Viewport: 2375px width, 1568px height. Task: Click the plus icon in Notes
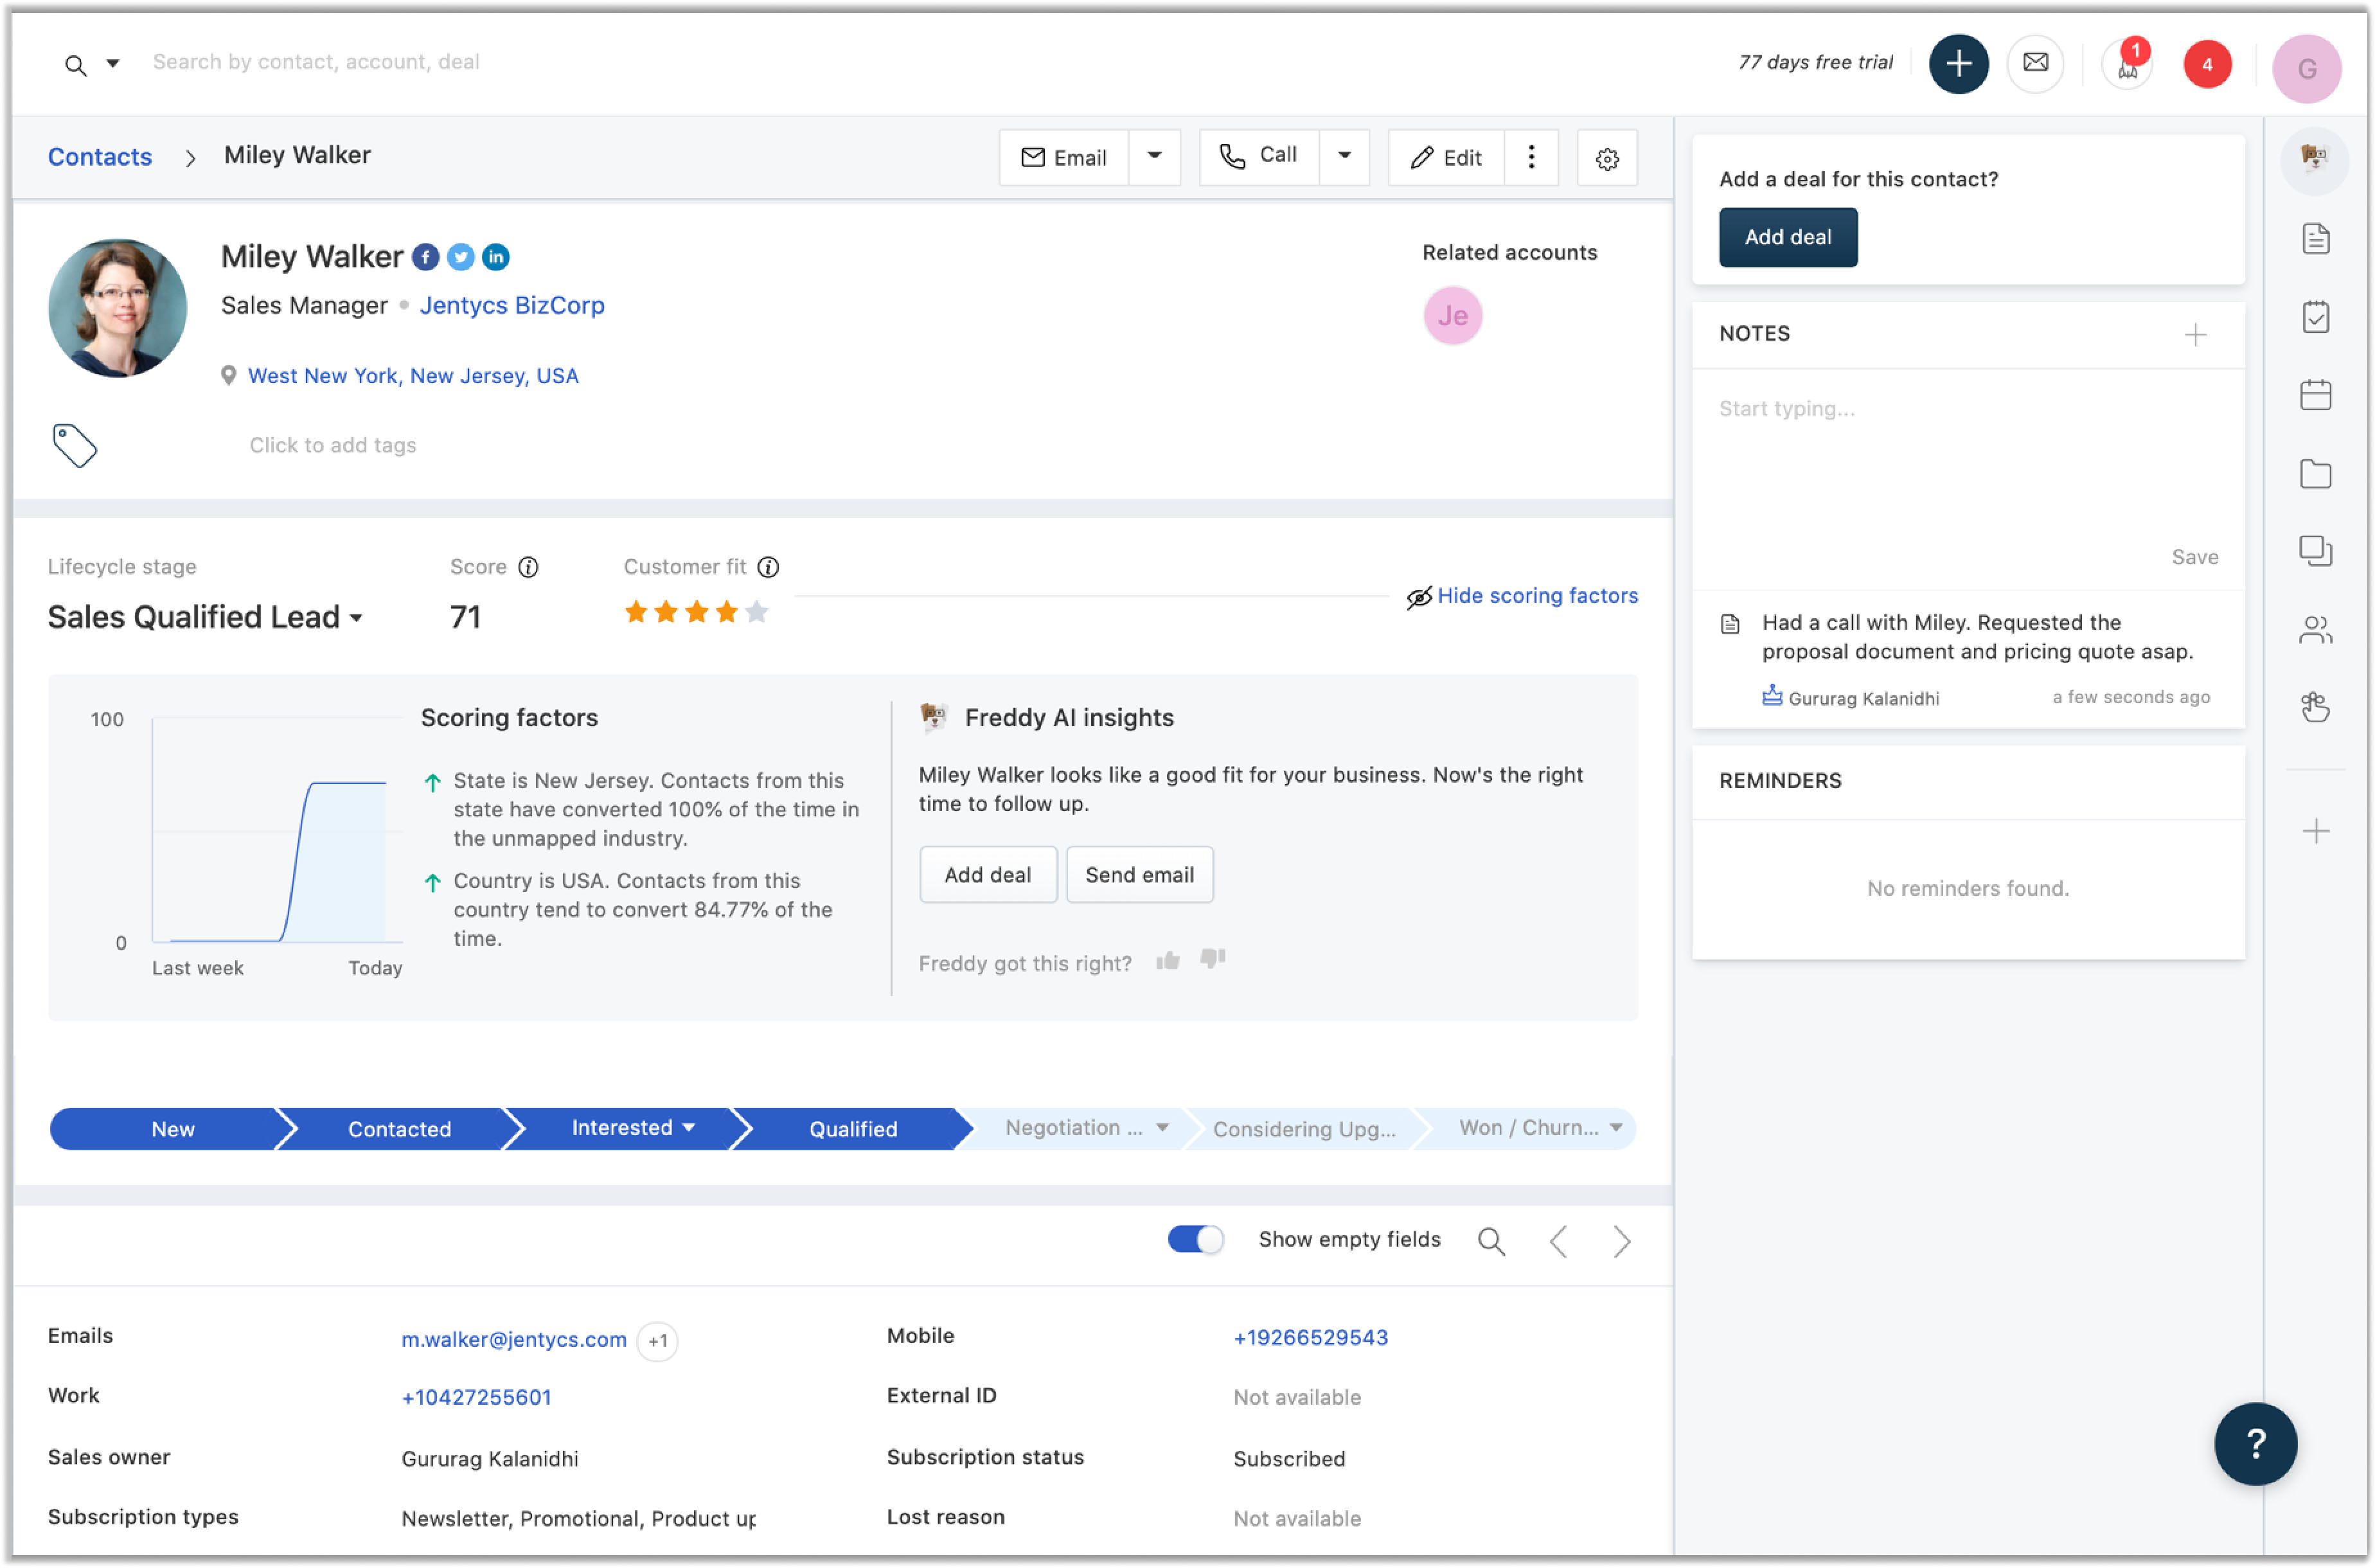coord(2195,334)
